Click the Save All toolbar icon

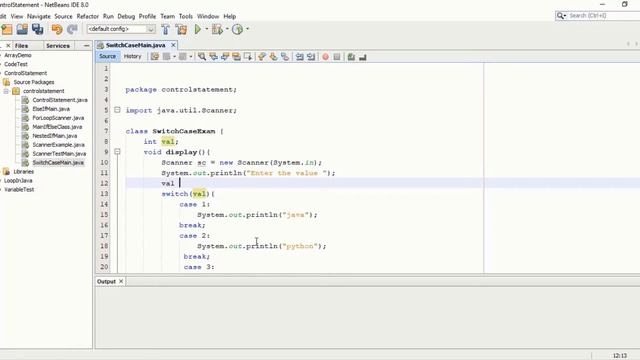point(38,29)
